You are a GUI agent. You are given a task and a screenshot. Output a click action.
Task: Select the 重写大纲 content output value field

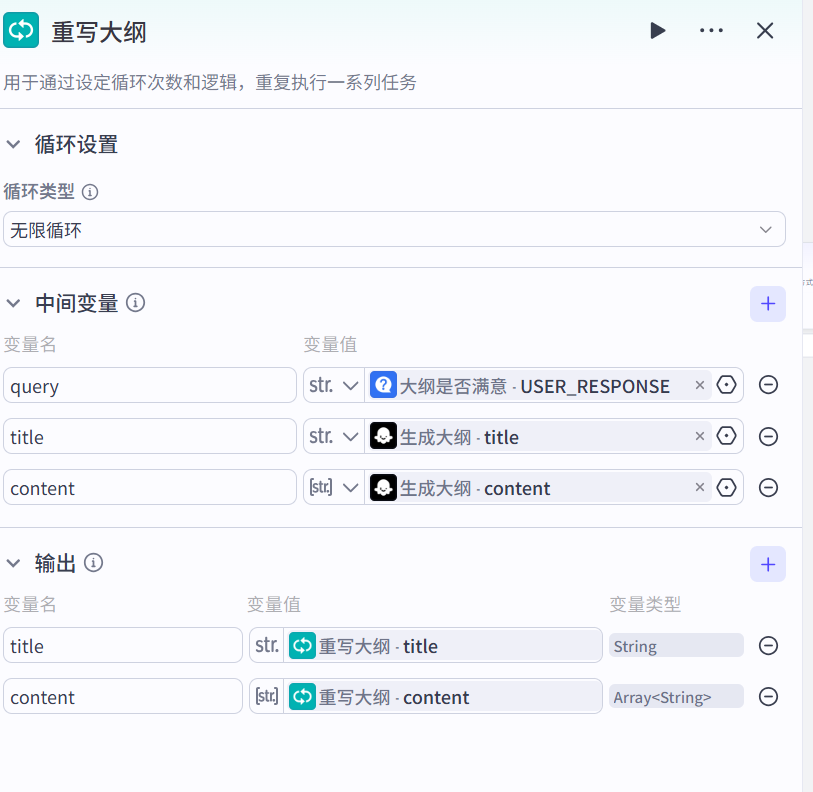pos(444,697)
